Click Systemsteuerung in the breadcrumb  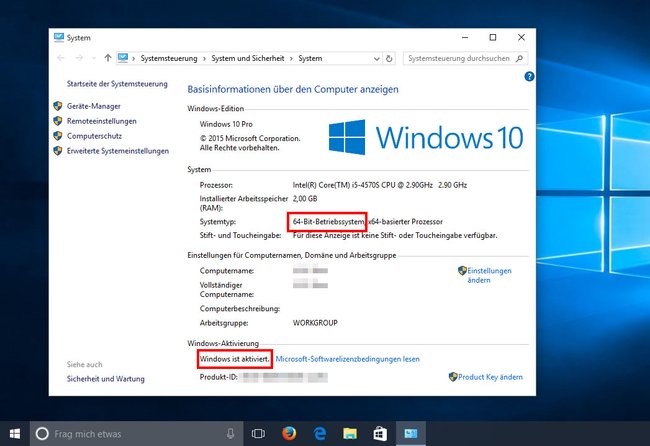[x=169, y=58]
